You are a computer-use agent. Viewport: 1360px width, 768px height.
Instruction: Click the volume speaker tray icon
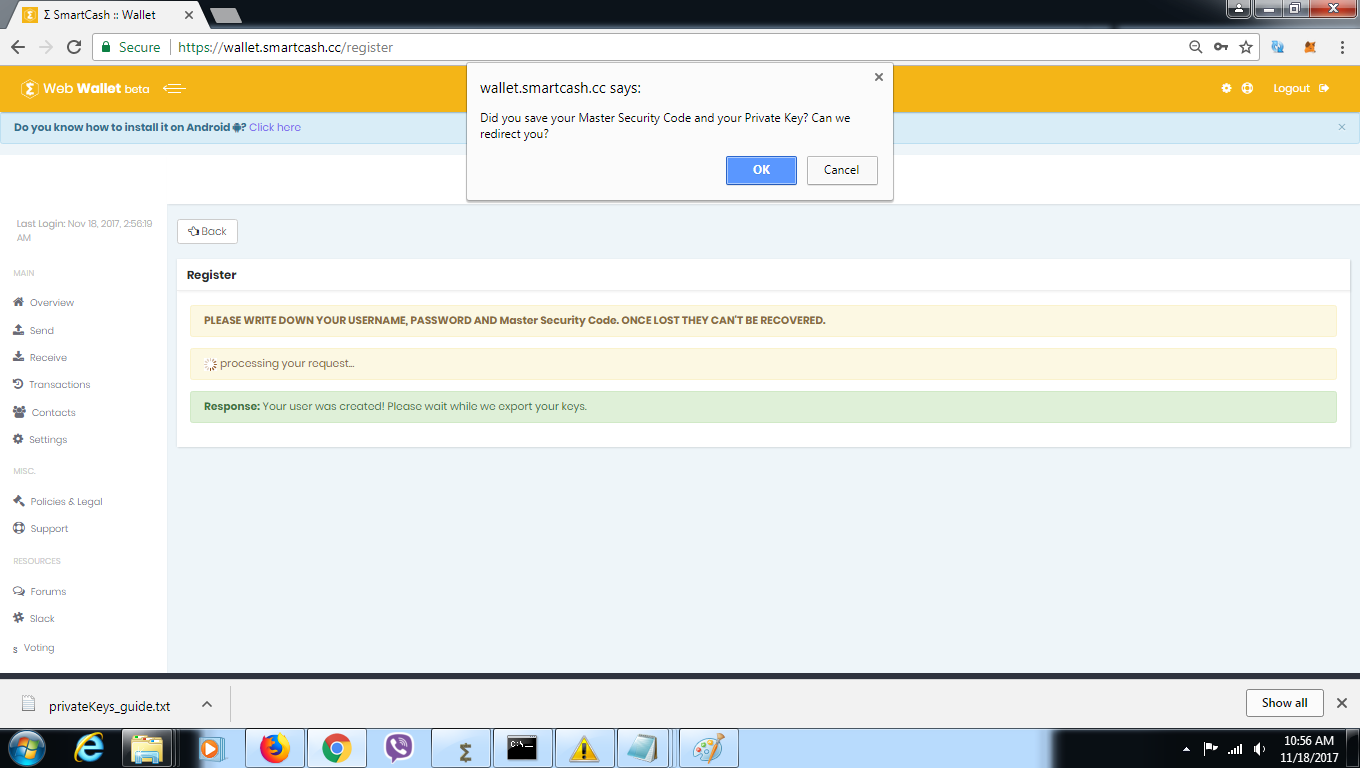(1259, 749)
